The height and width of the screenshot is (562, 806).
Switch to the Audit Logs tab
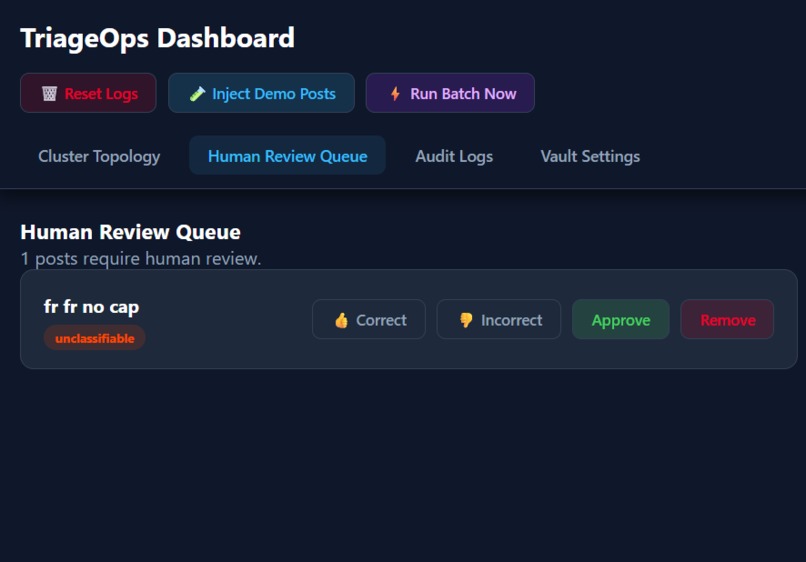point(454,156)
